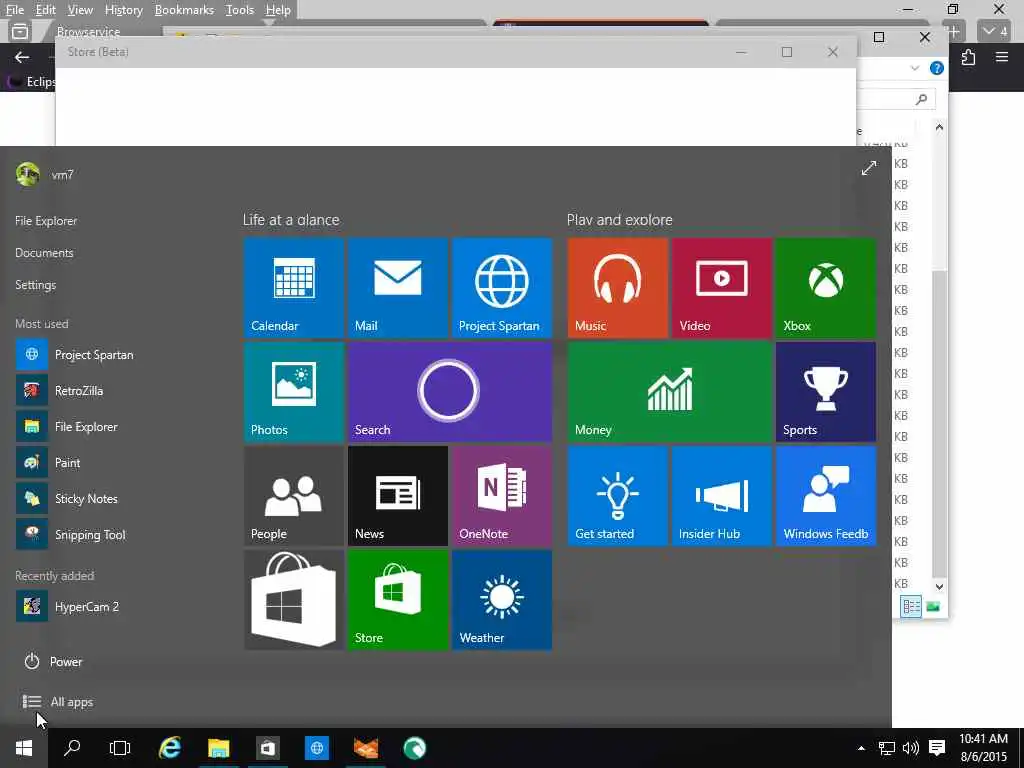Viewport: 1024px width, 768px height.
Task: Open the Weather tile
Action: [x=502, y=600]
